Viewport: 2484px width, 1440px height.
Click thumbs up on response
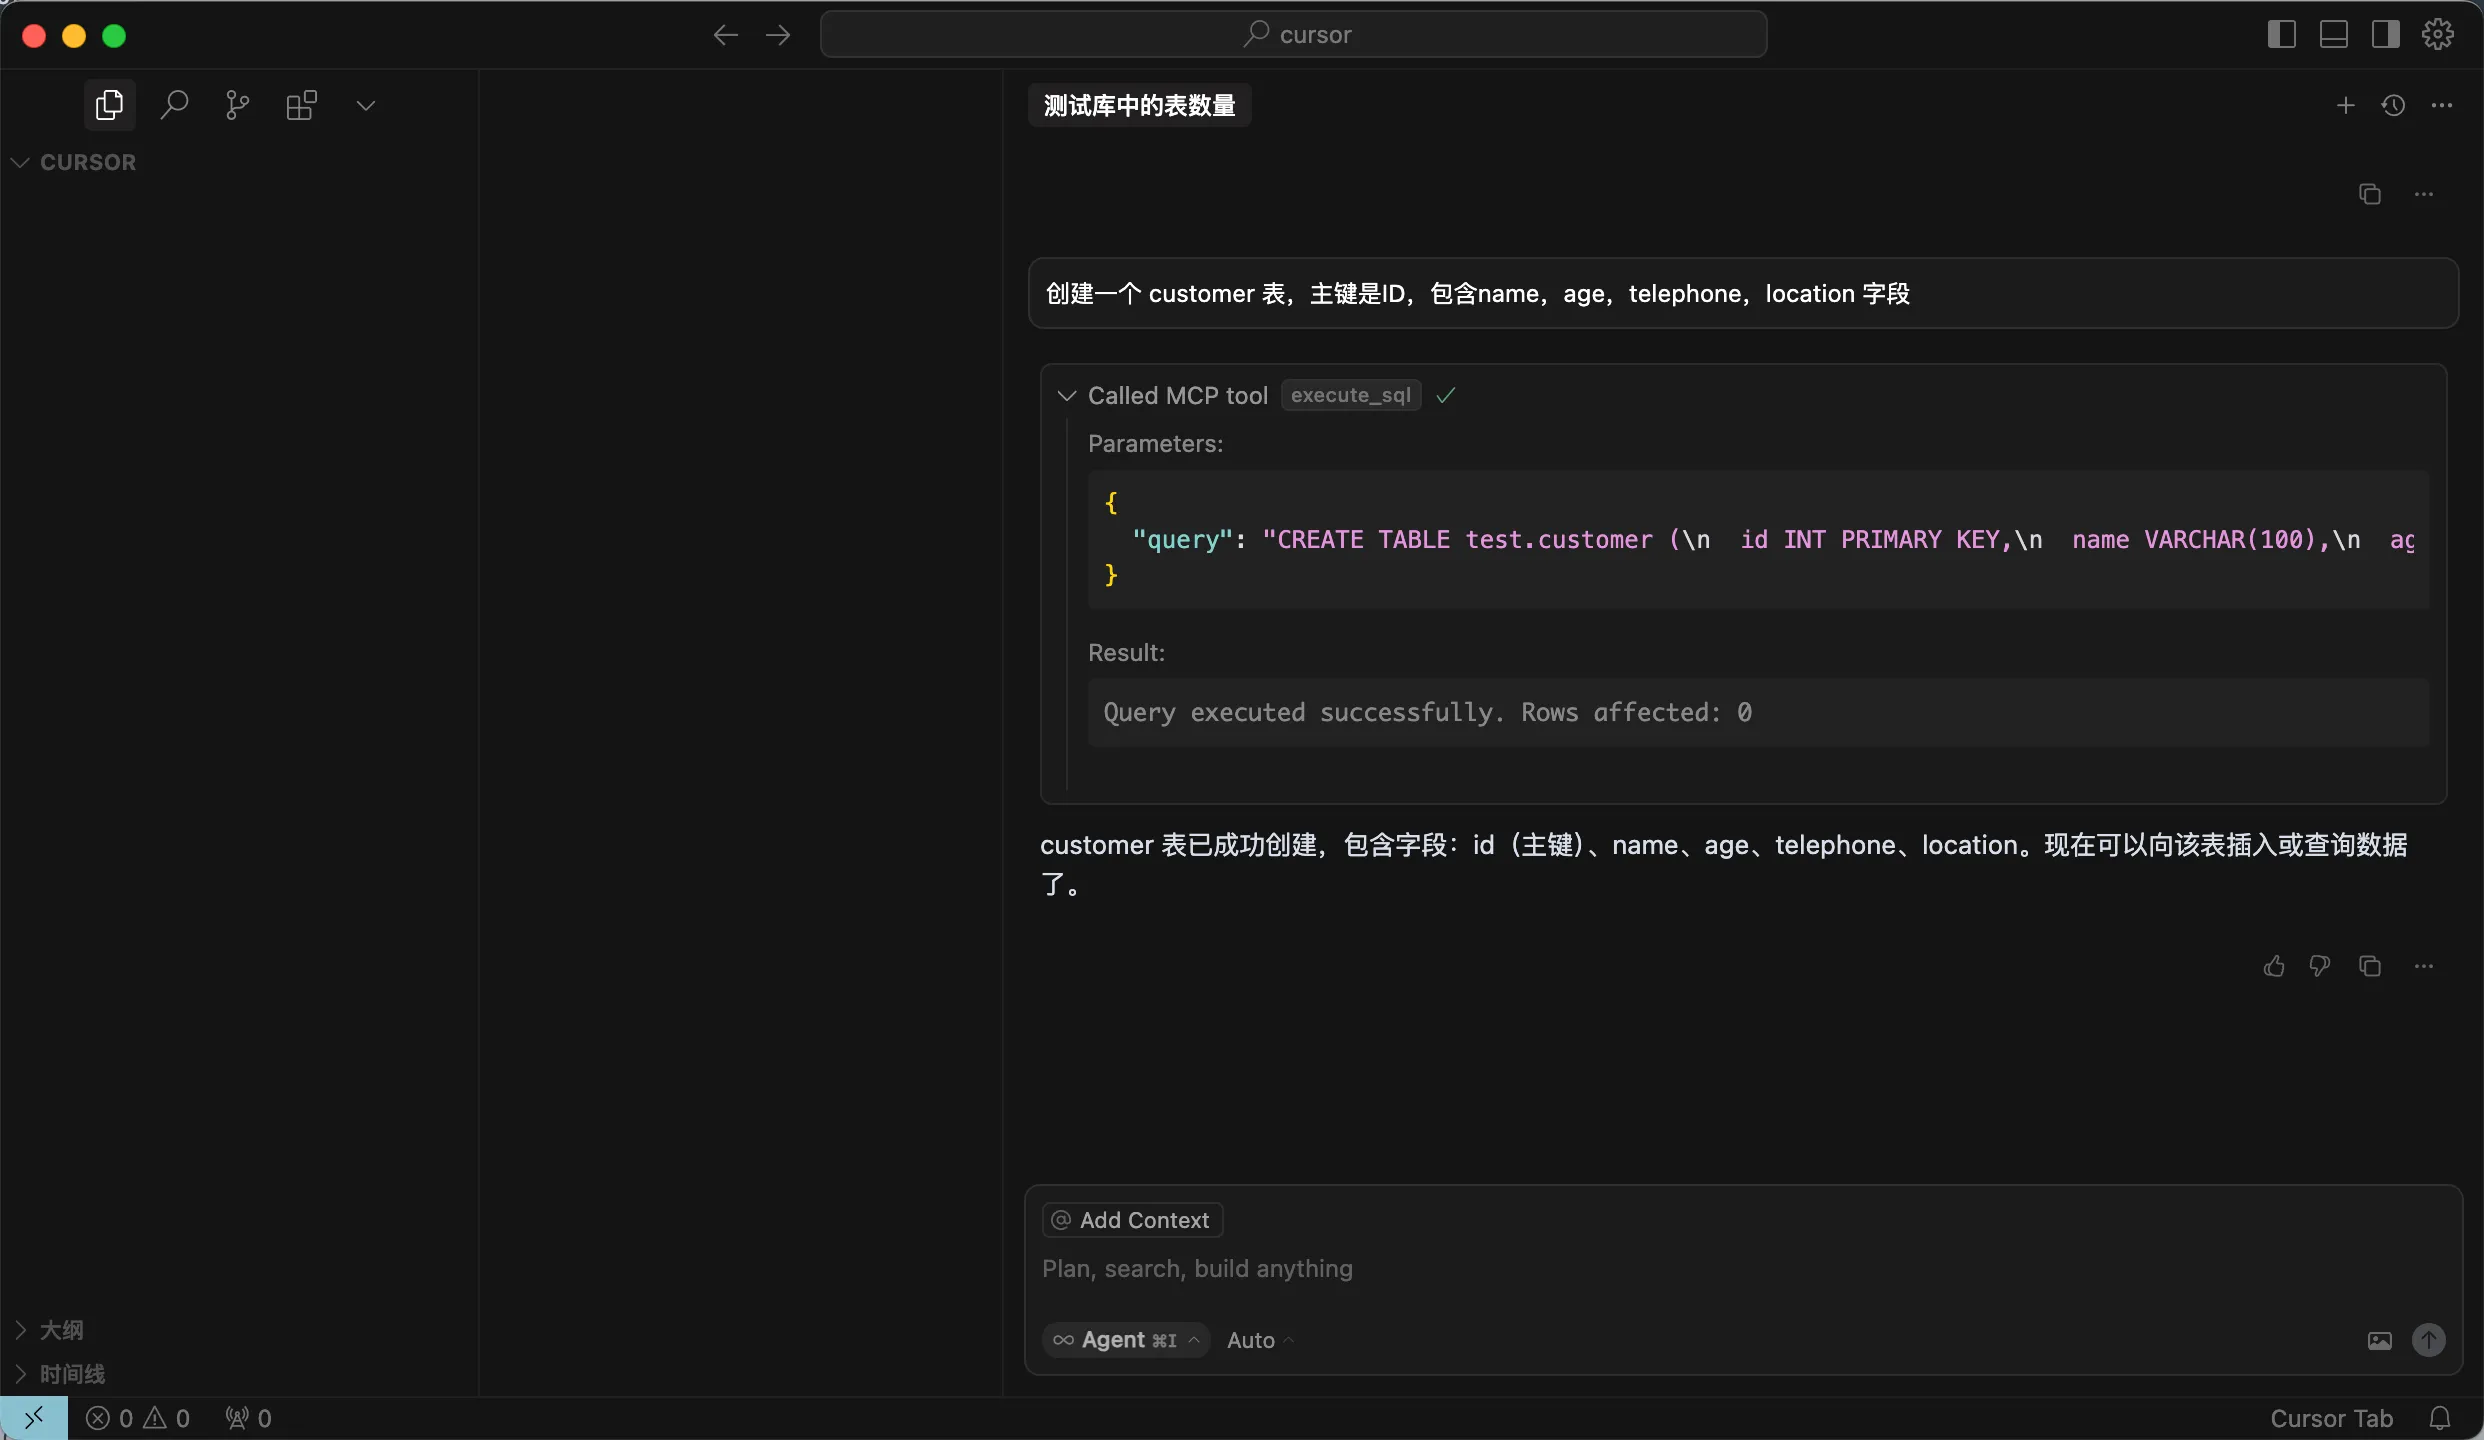click(2274, 966)
